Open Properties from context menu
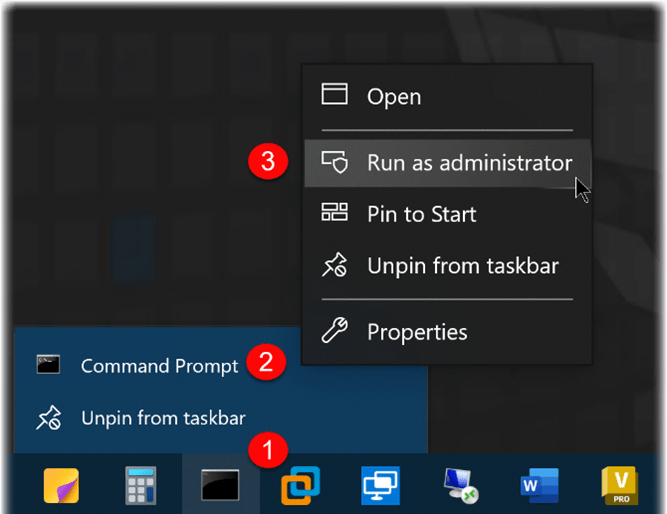The image size is (667, 514). coord(447,332)
